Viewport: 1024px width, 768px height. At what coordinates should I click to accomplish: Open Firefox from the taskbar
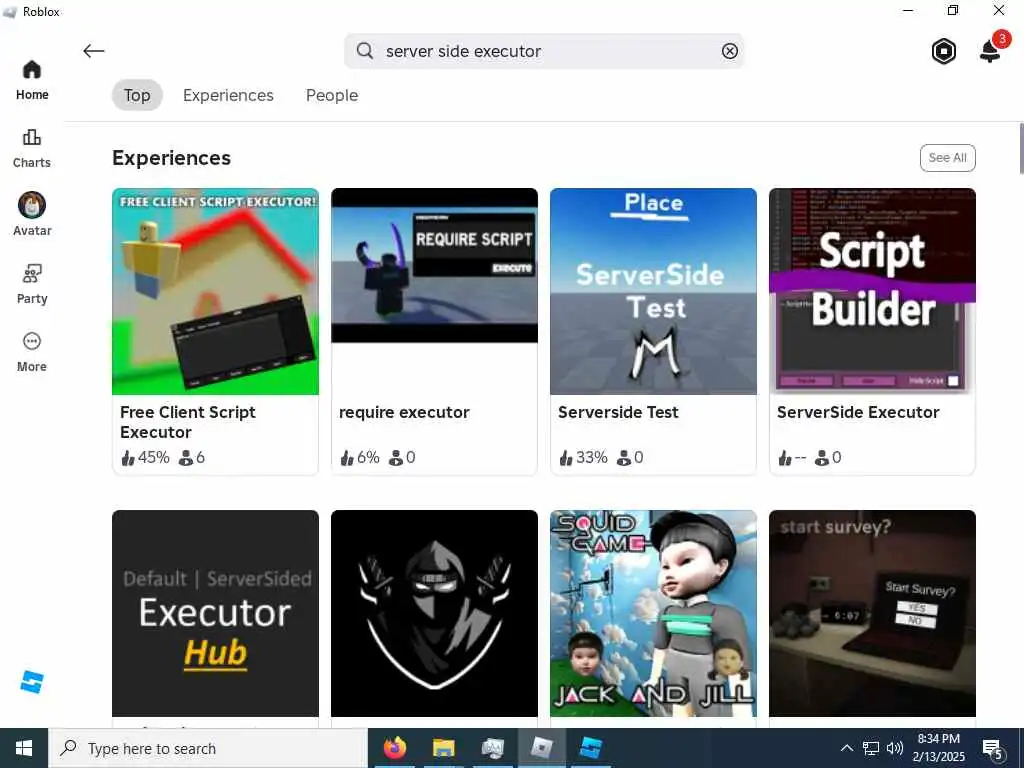[394, 748]
